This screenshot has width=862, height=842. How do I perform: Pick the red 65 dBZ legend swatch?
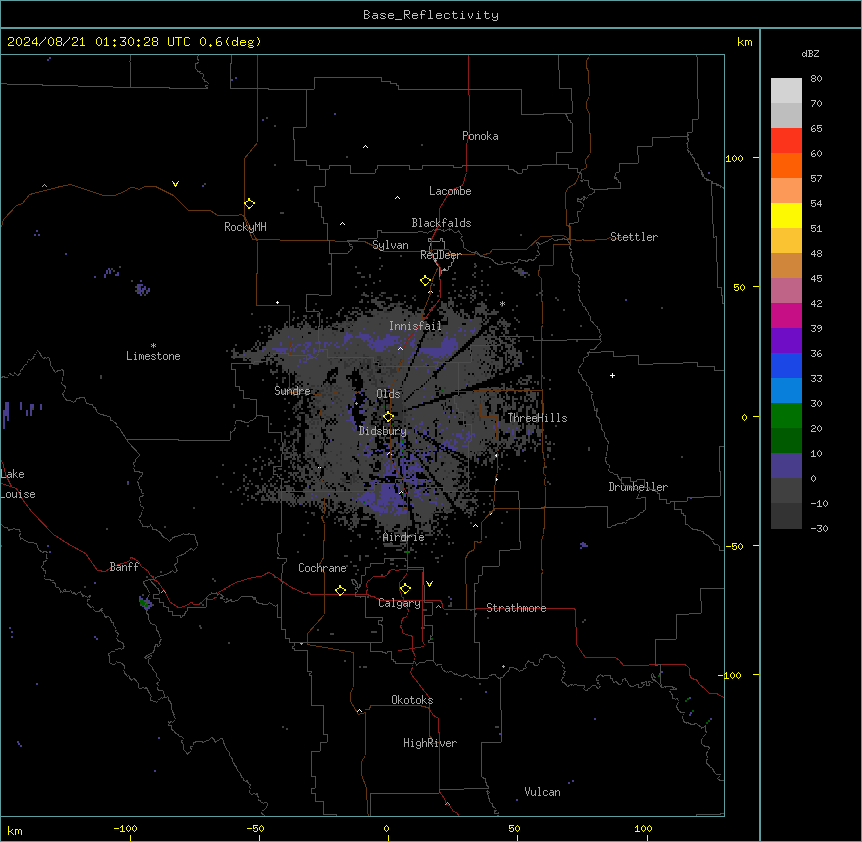786,140
